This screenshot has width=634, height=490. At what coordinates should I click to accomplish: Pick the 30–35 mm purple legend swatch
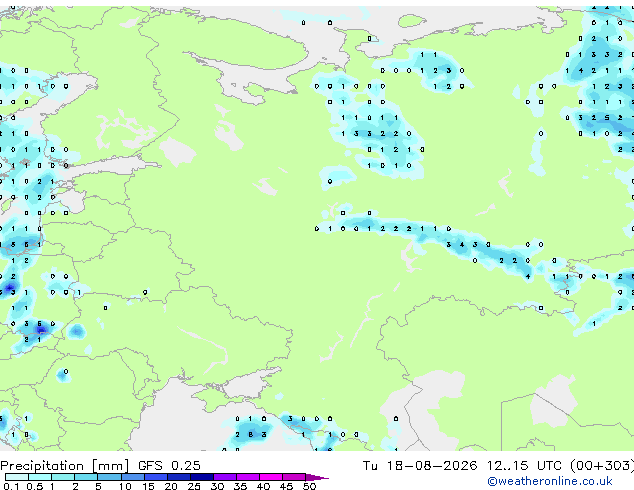pyautogui.click(x=225, y=477)
